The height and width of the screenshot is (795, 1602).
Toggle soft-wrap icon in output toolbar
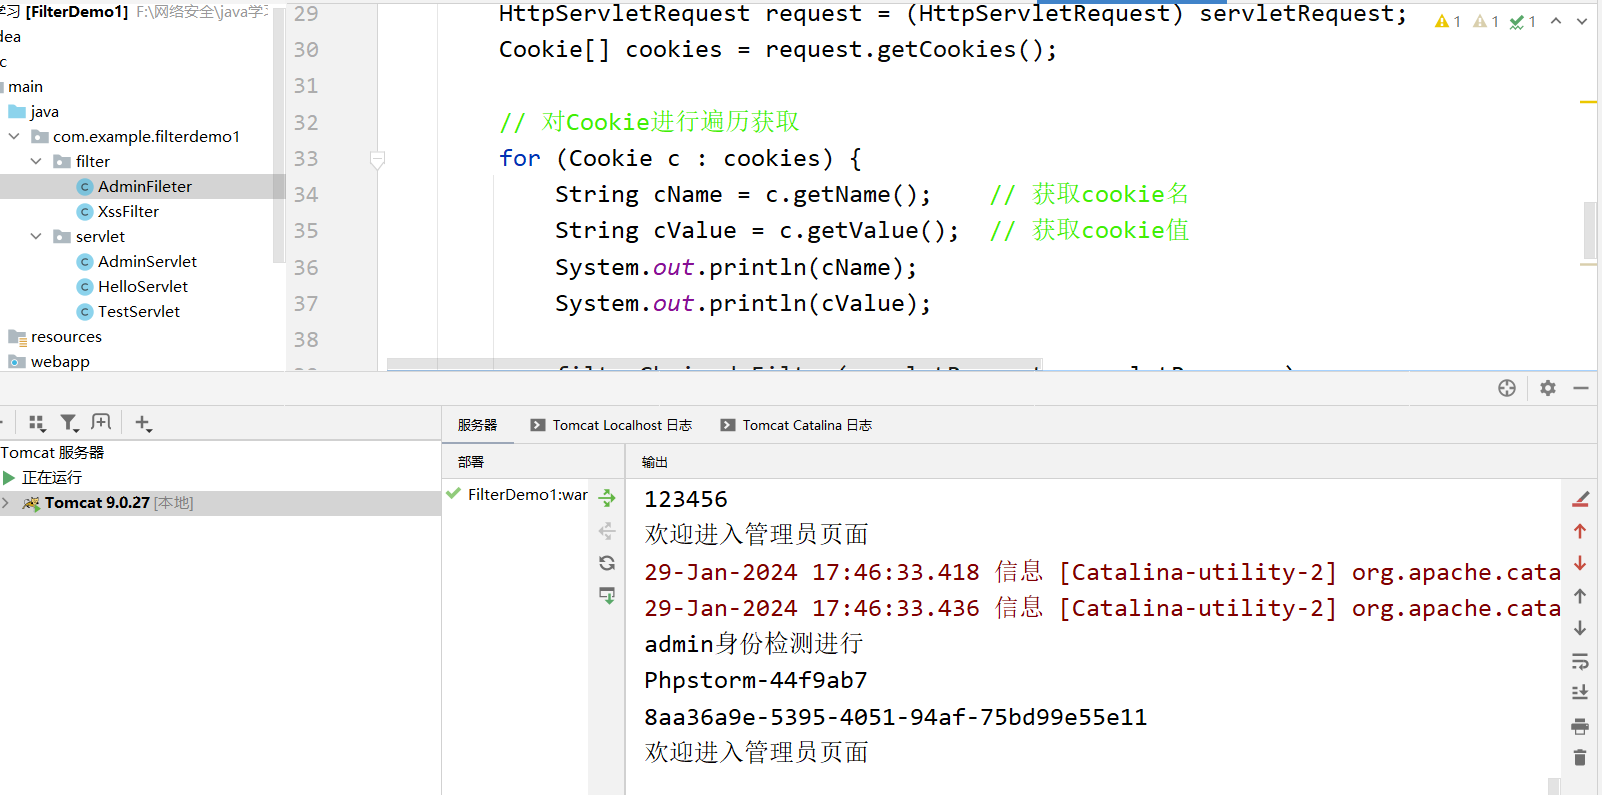click(1580, 661)
